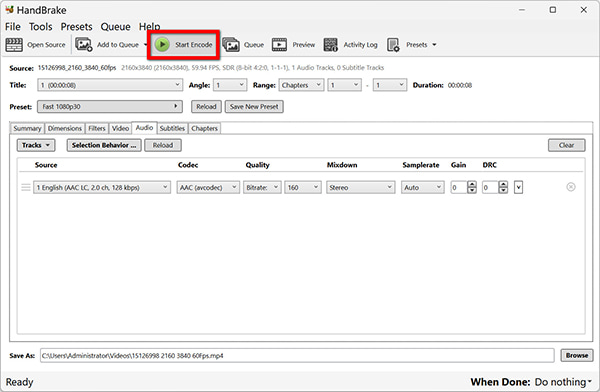The image size is (600, 392).
Task: Increase Gain with the up arrow
Action: (472, 184)
